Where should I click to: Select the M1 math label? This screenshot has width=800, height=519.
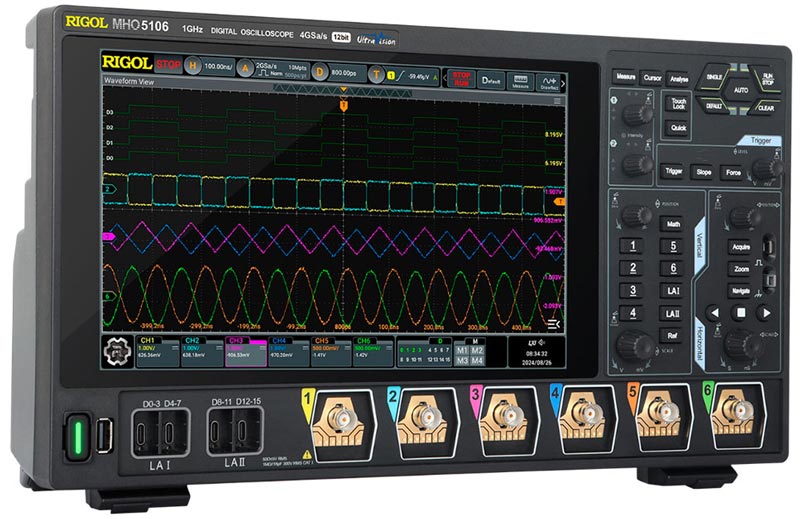(462, 350)
